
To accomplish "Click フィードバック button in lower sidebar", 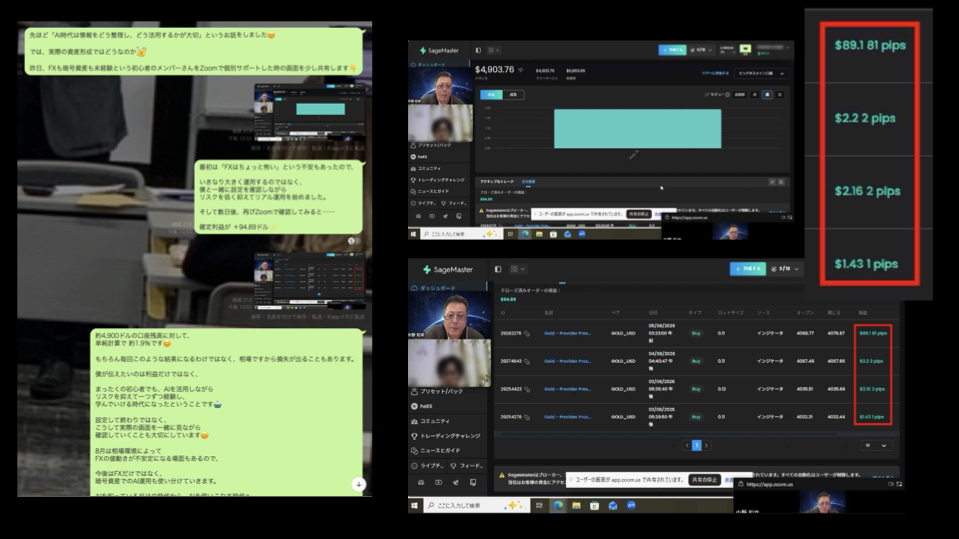I will click(467, 466).
